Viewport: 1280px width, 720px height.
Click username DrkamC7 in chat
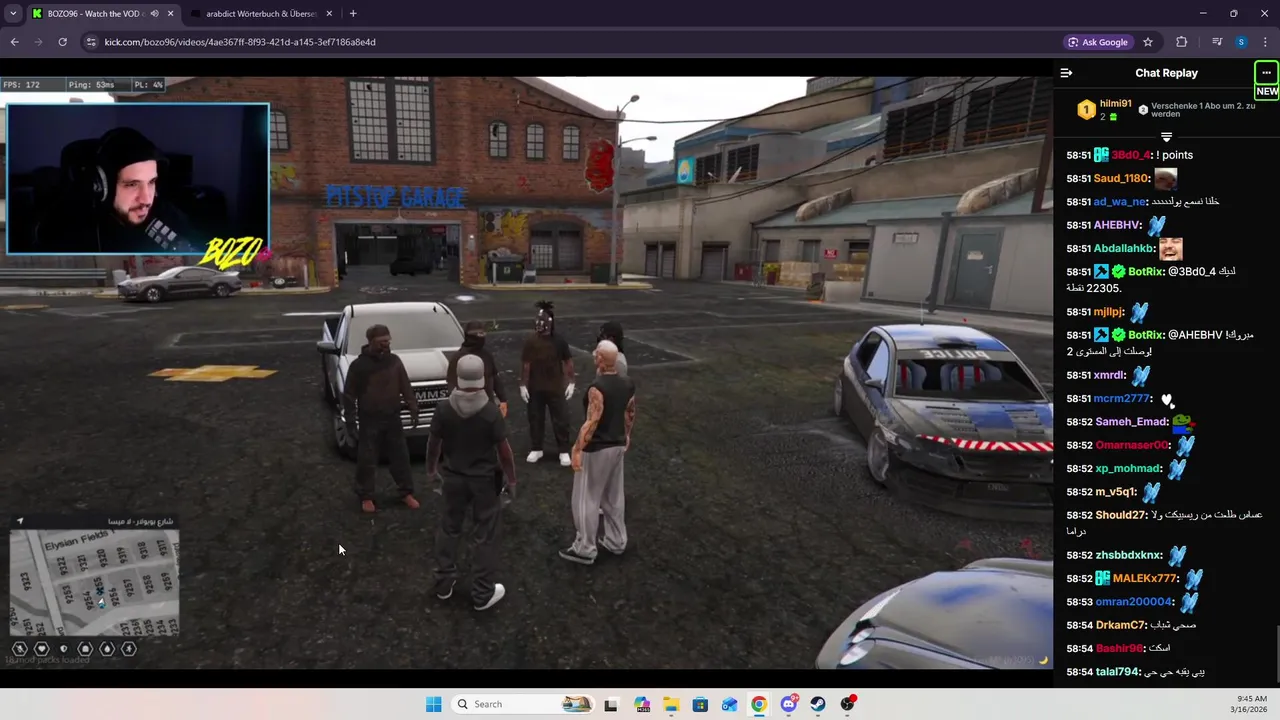(x=1121, y=625)
